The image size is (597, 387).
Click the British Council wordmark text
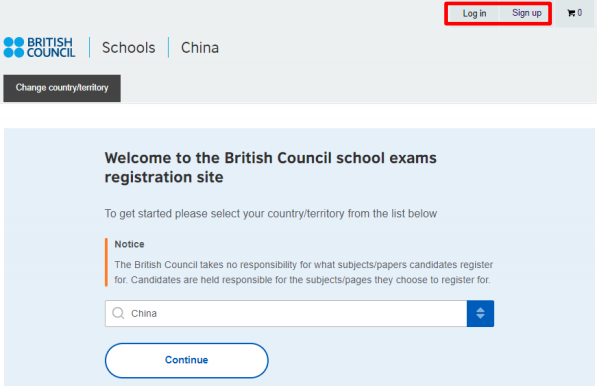[51, 47]
